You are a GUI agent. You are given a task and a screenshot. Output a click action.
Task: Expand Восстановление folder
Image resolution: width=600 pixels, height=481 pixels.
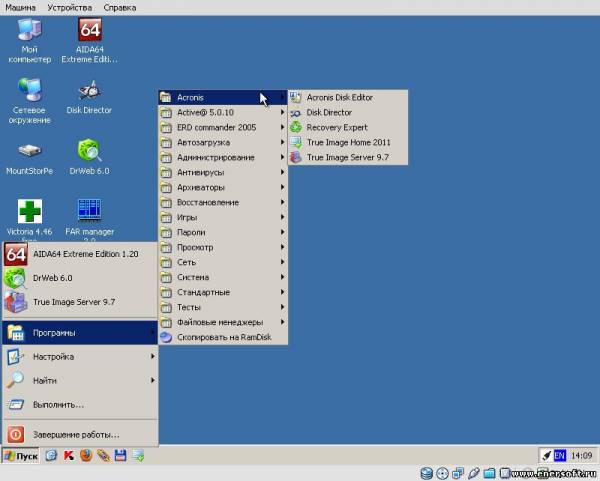point(223,202)
